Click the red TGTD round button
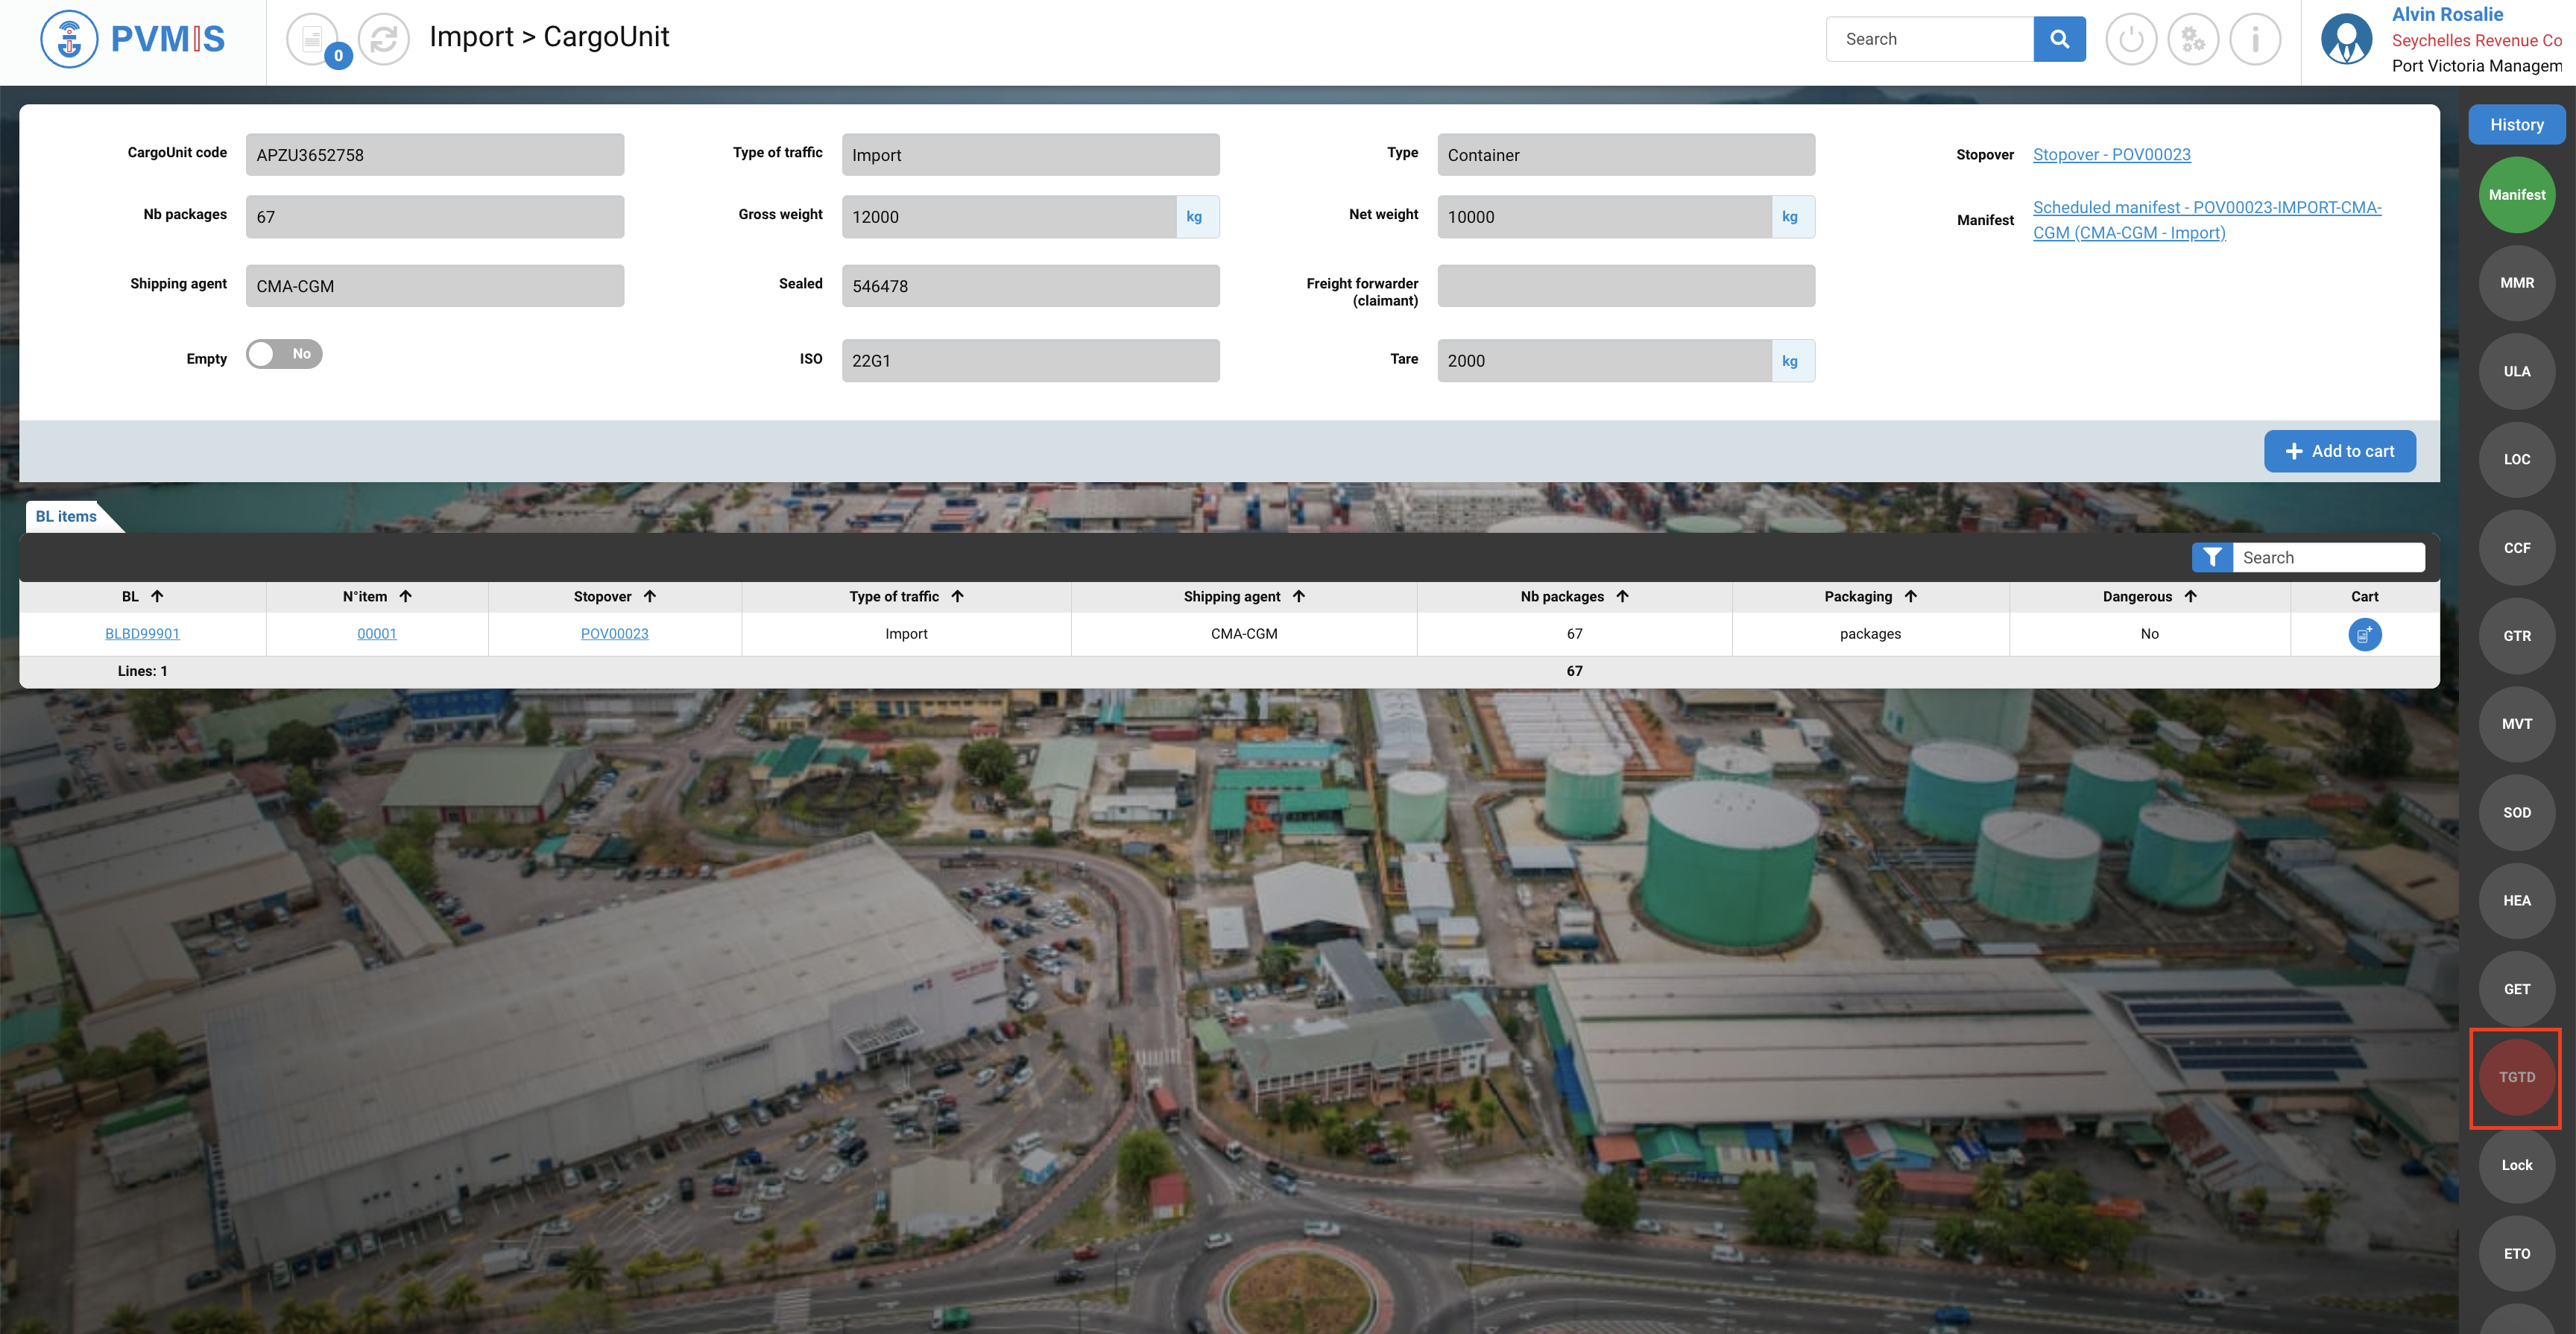2576x1334 pixels. [2516, 1077]
